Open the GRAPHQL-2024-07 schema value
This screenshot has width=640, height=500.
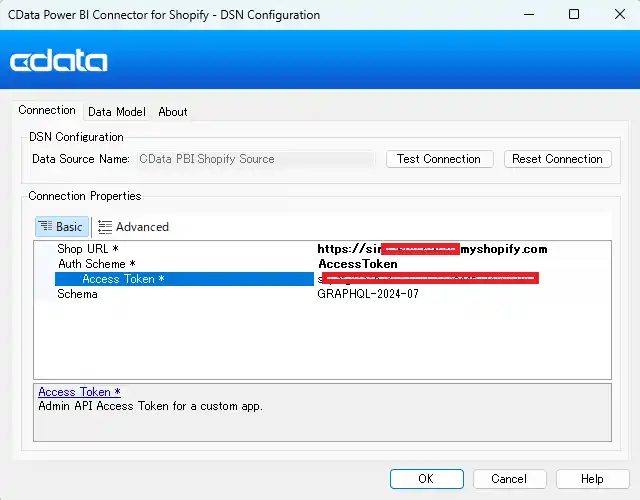(368, 294)
